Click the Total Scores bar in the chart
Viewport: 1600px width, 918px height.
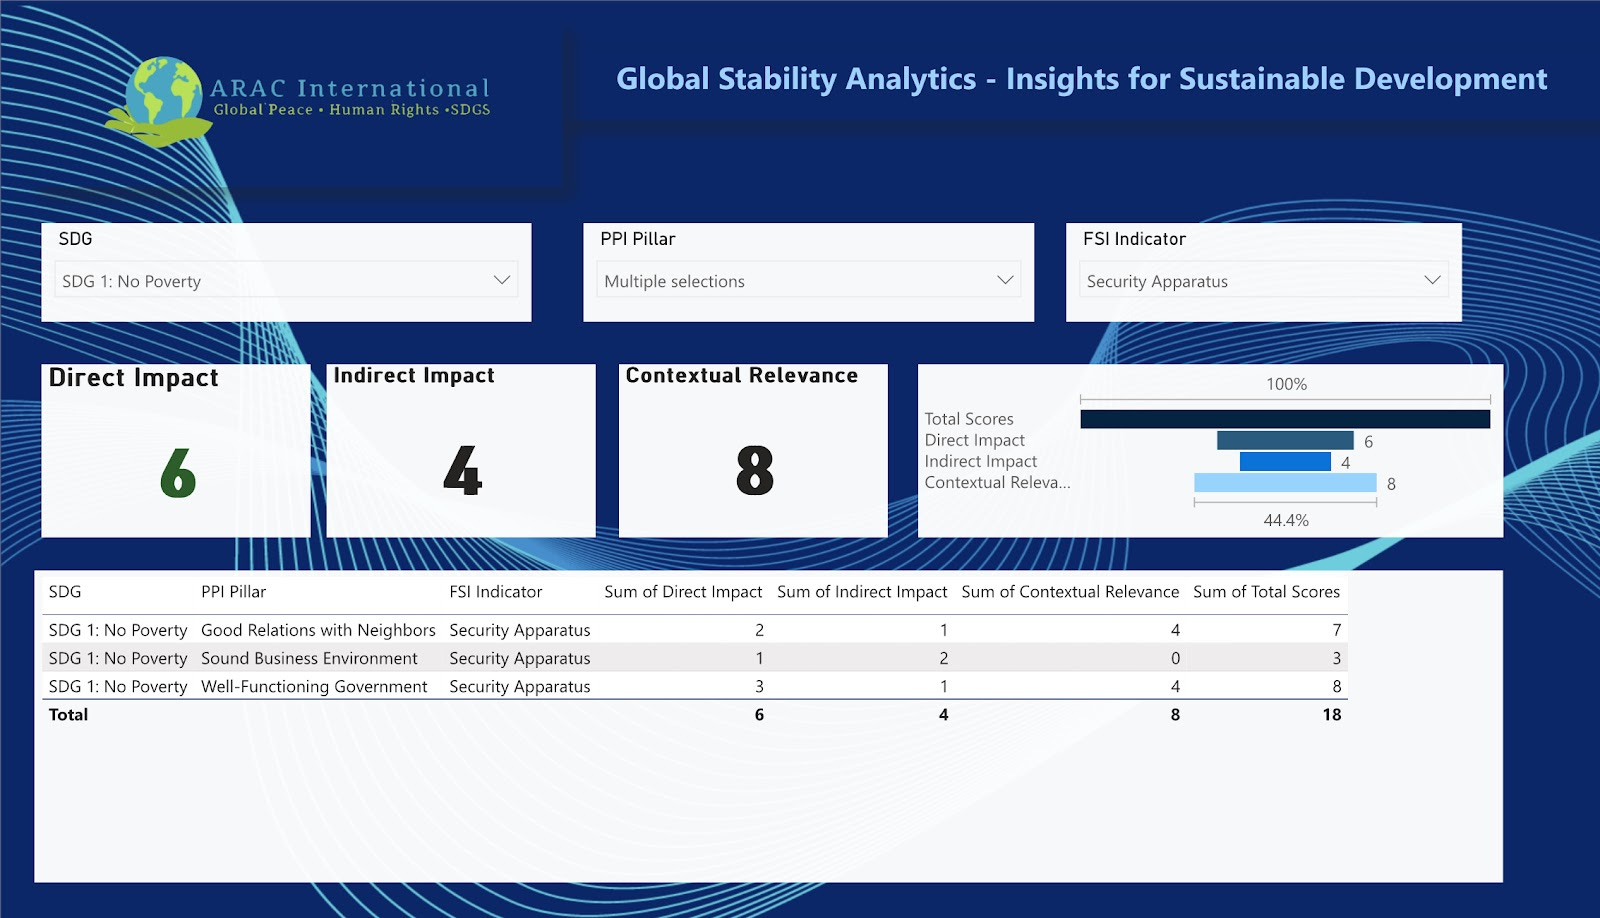[x=1285, y=419]
